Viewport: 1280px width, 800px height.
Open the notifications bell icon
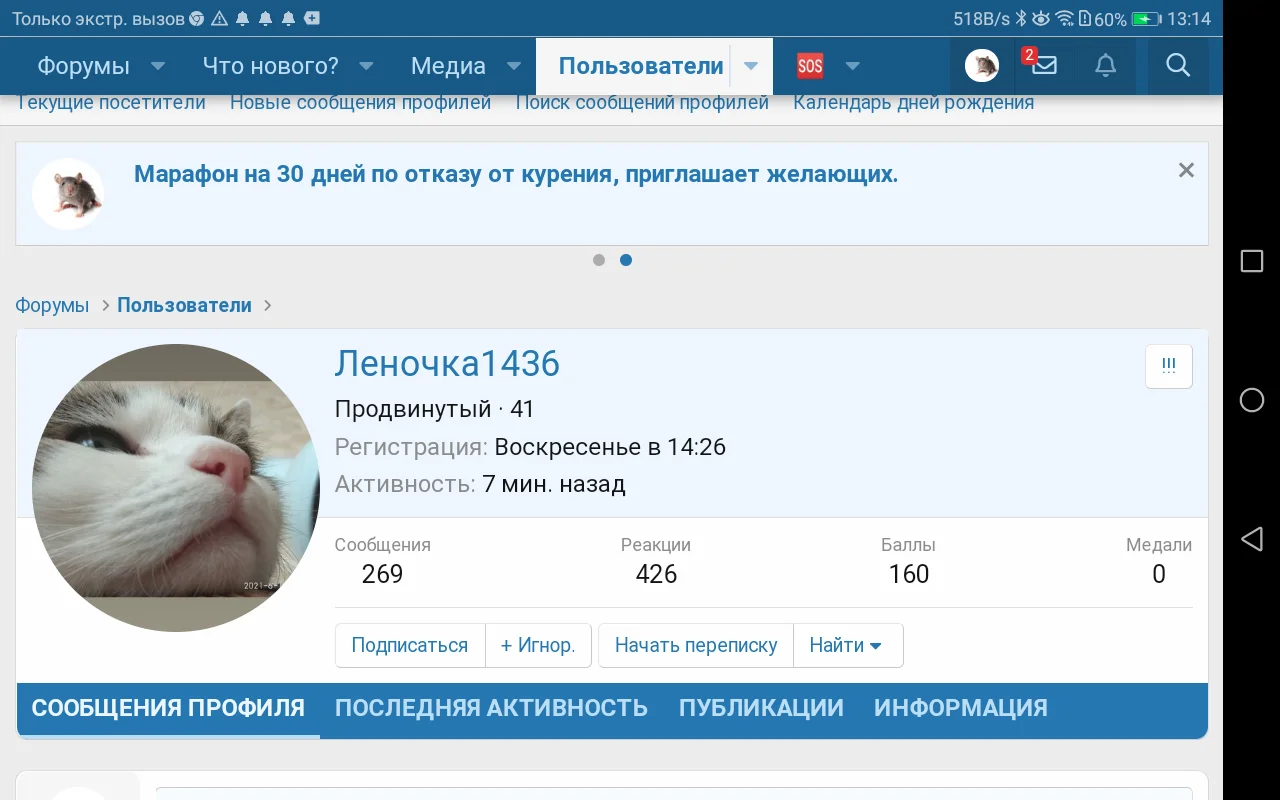click(x=1105, y=65)
